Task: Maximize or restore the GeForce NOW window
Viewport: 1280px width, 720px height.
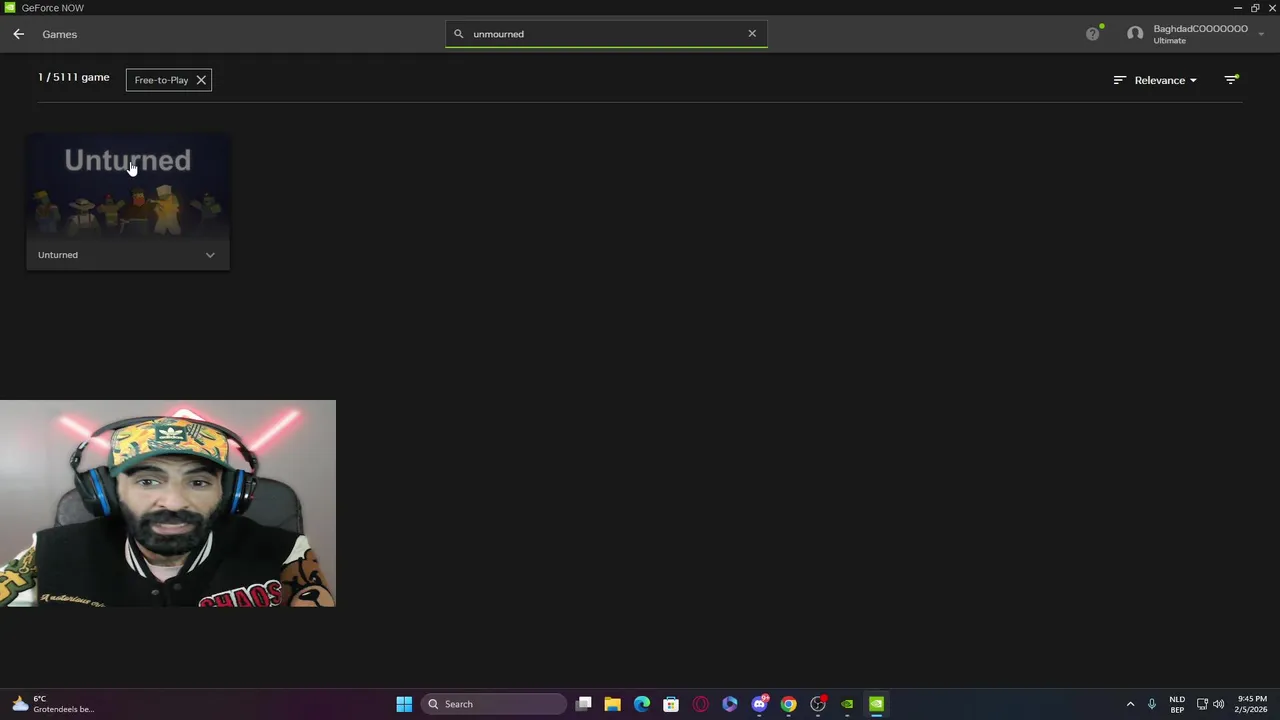Action: 1255,8
